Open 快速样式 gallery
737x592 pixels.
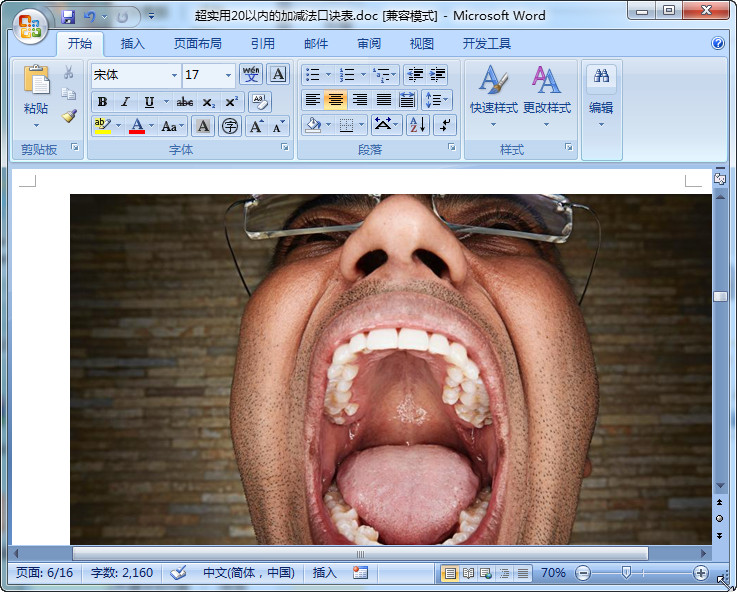point(494,96)
